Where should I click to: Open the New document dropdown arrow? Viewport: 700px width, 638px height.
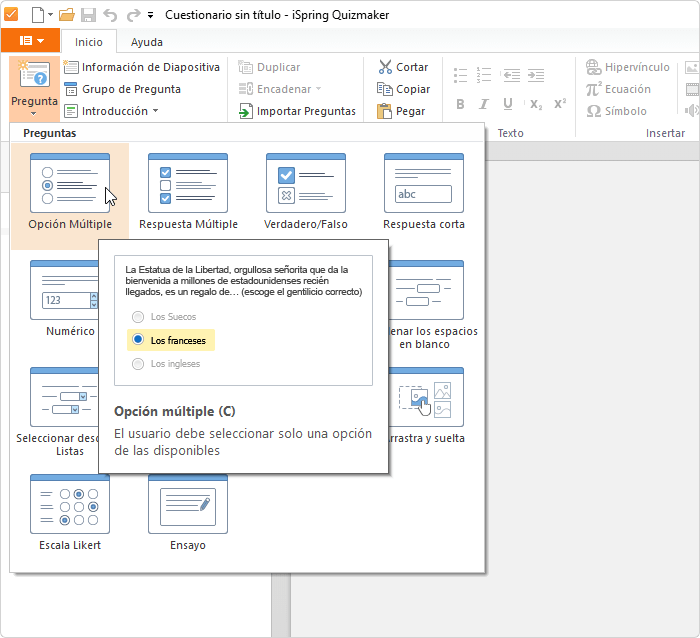[50, 15]
